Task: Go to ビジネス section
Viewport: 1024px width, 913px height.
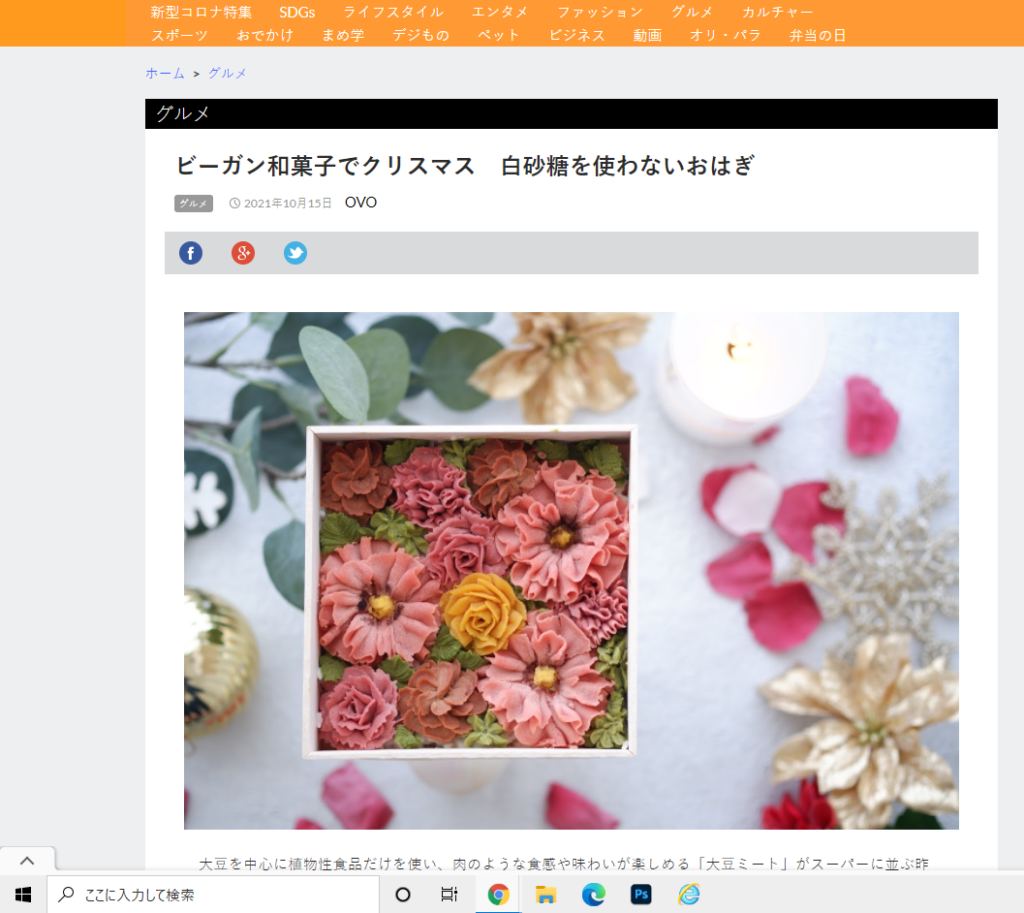Action: point(577,35)
